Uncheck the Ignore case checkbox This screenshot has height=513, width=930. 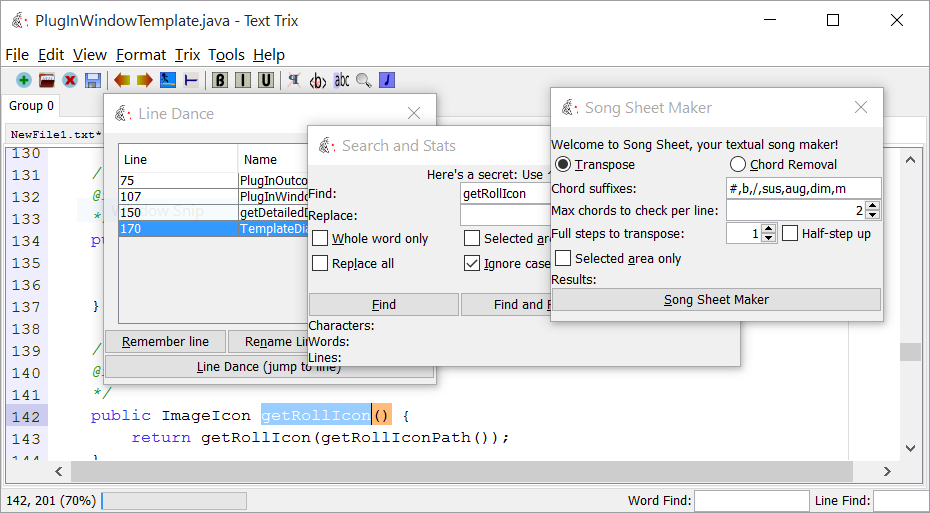tap(472, 263)
